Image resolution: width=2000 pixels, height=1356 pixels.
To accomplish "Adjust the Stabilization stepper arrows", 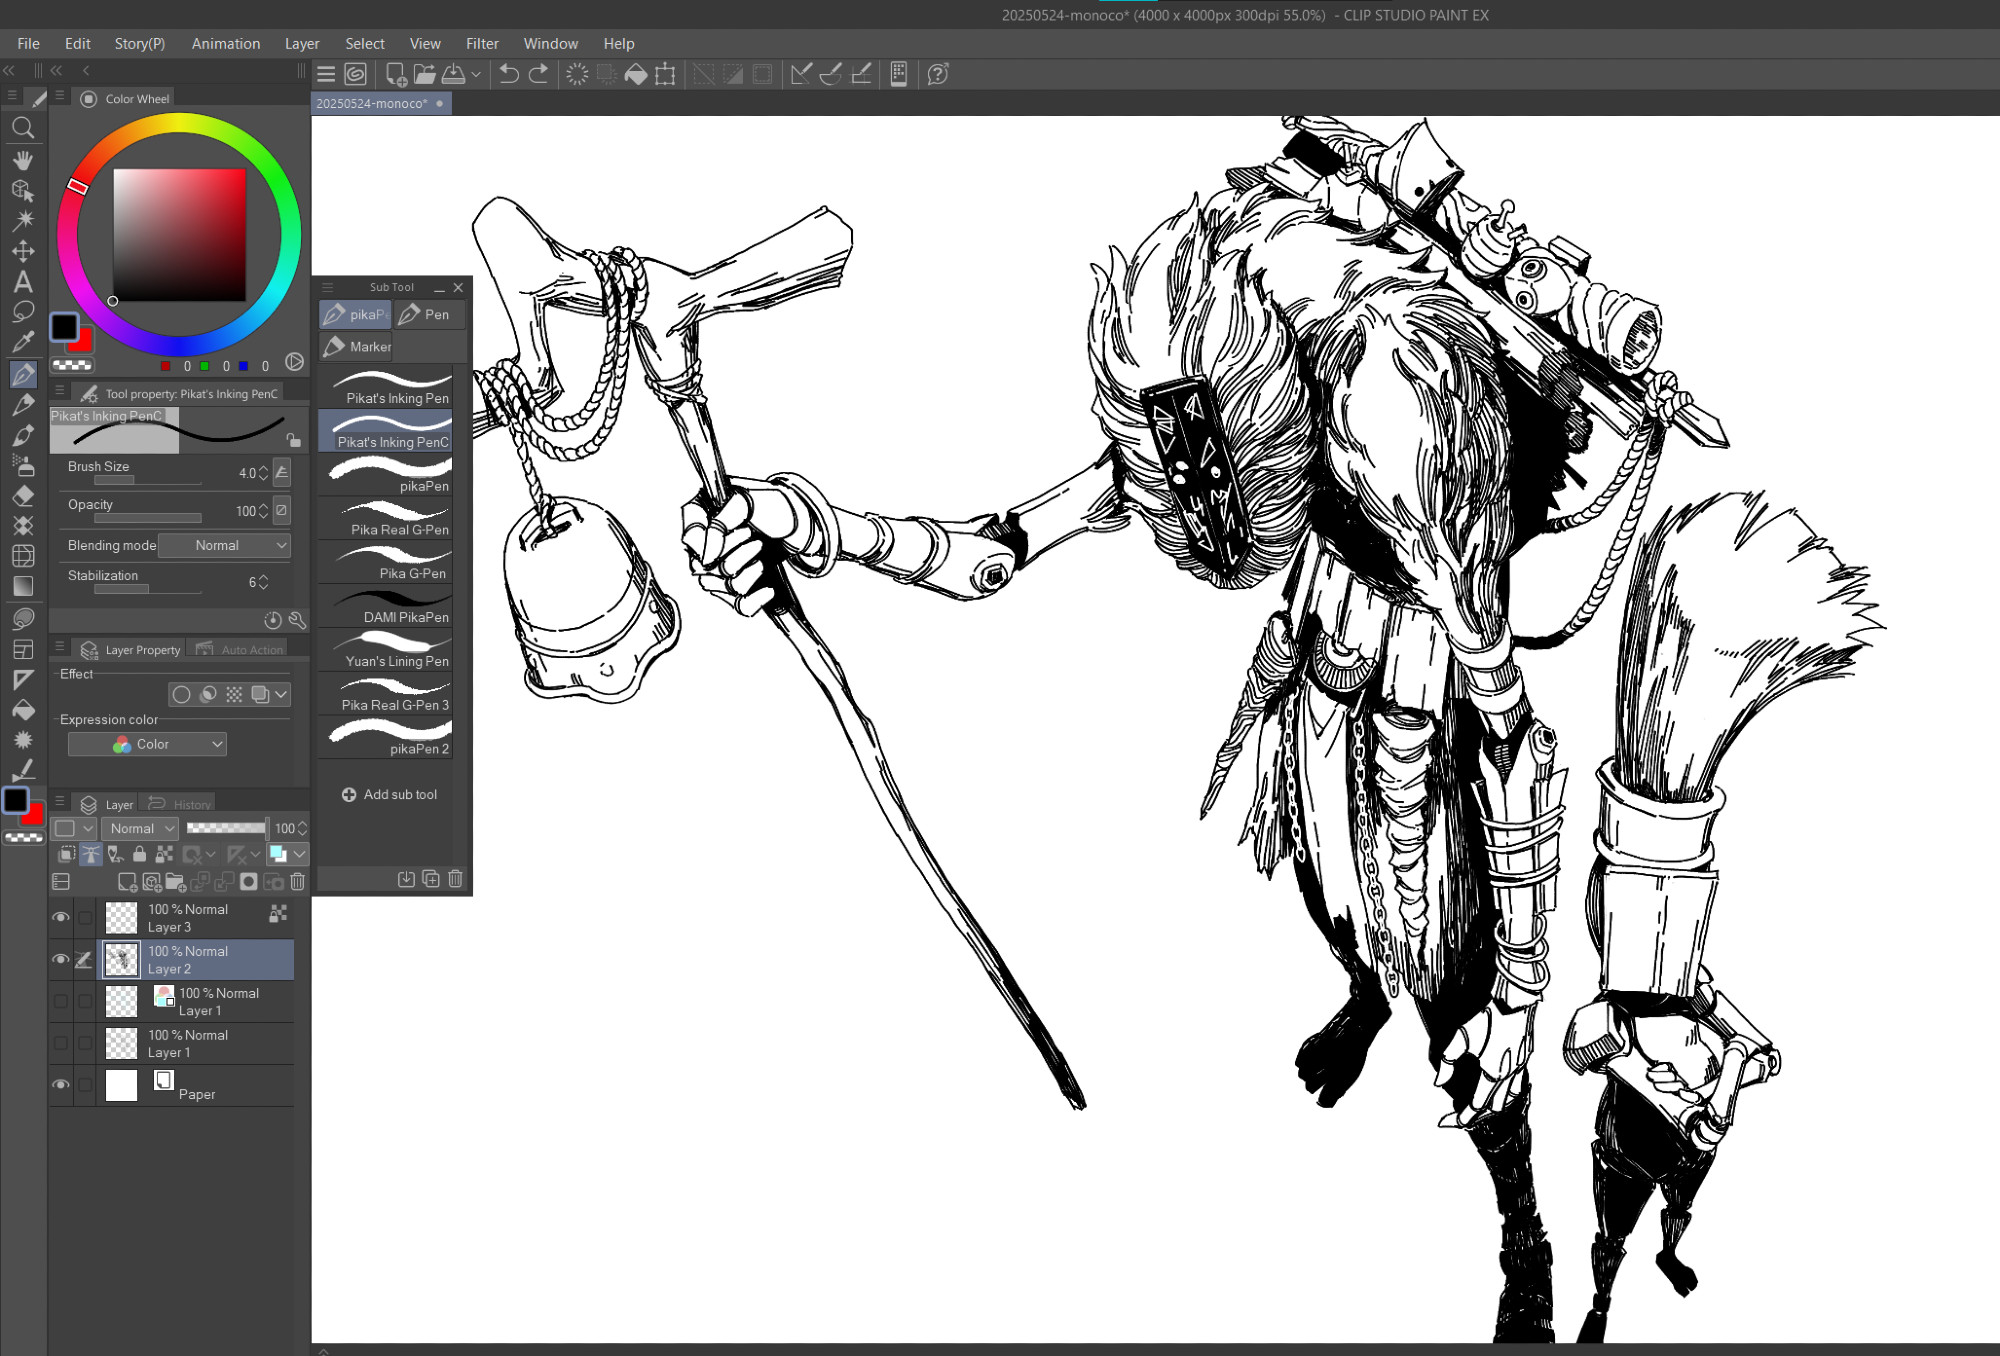I will 263,582.
